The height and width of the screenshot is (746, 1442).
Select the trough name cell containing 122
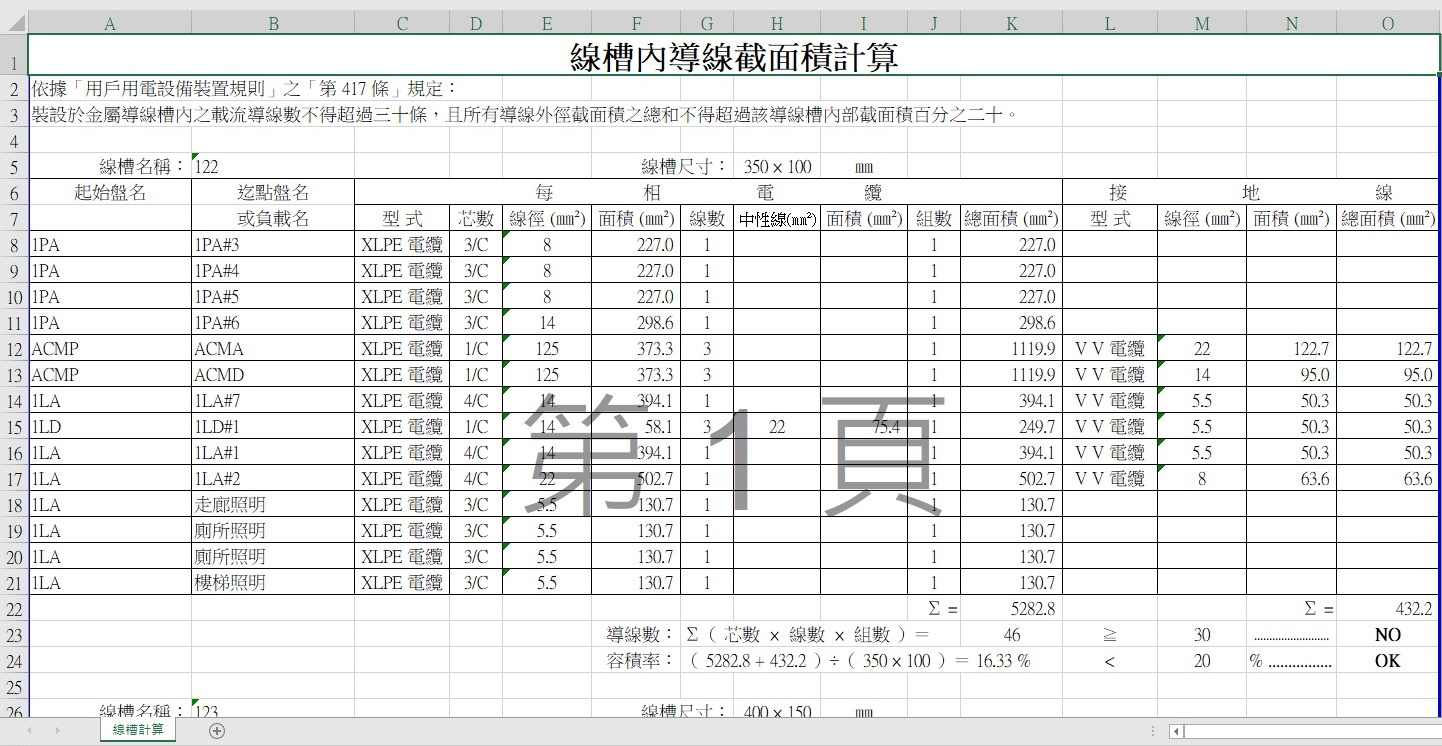click(272, 167)
